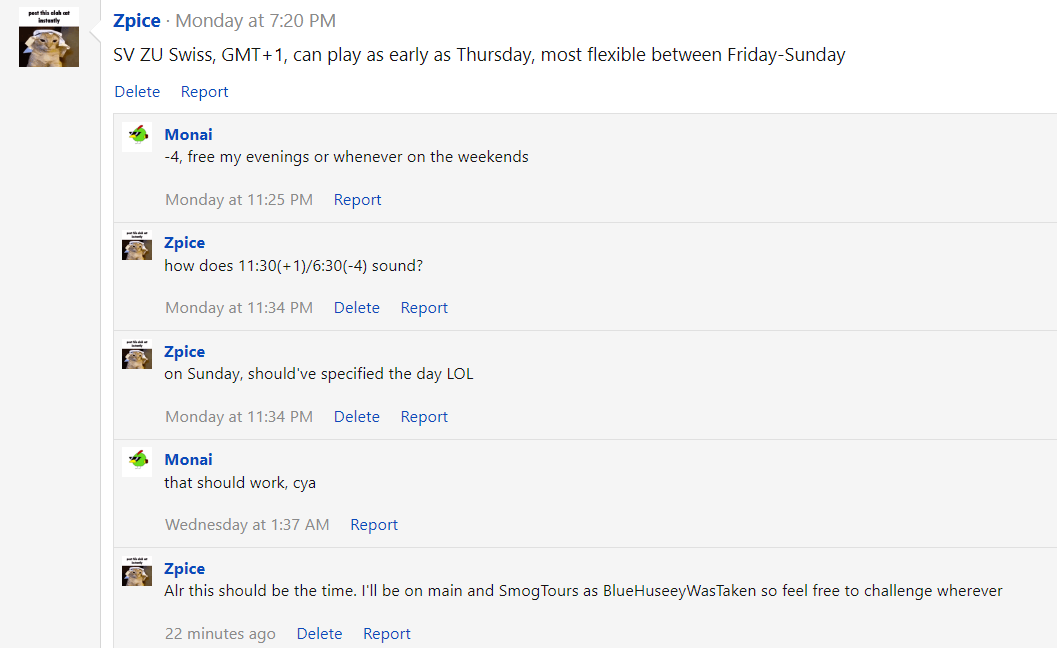The width and height of the screenshot is (1057, 648).
Task: Delete the main SV ZU Swiss post
Action: tap(138, 92)
